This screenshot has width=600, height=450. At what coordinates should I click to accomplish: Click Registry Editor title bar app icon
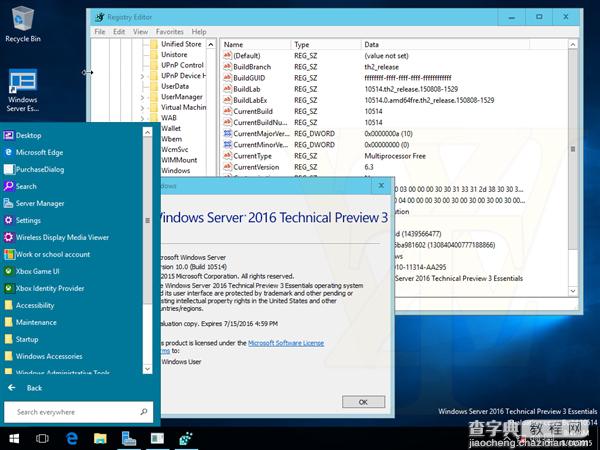tap(100, 17)
